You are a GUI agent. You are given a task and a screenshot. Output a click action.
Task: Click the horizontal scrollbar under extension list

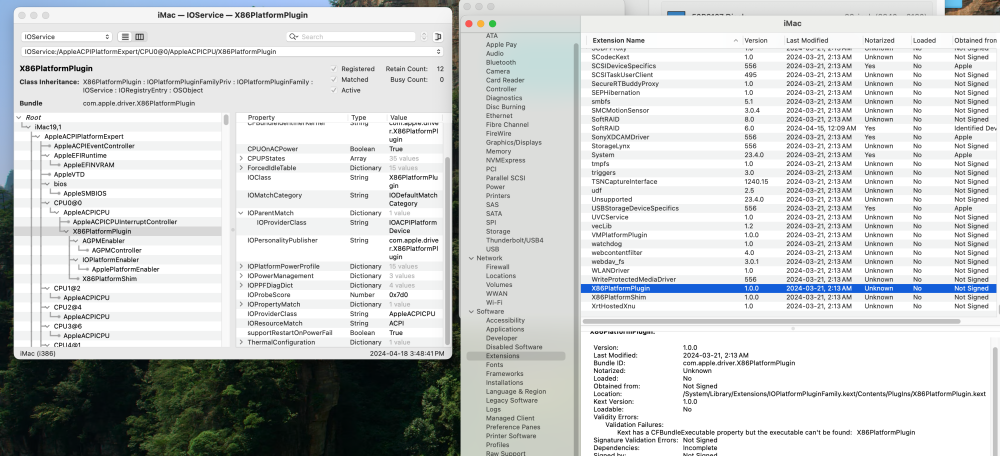(770, 321)
